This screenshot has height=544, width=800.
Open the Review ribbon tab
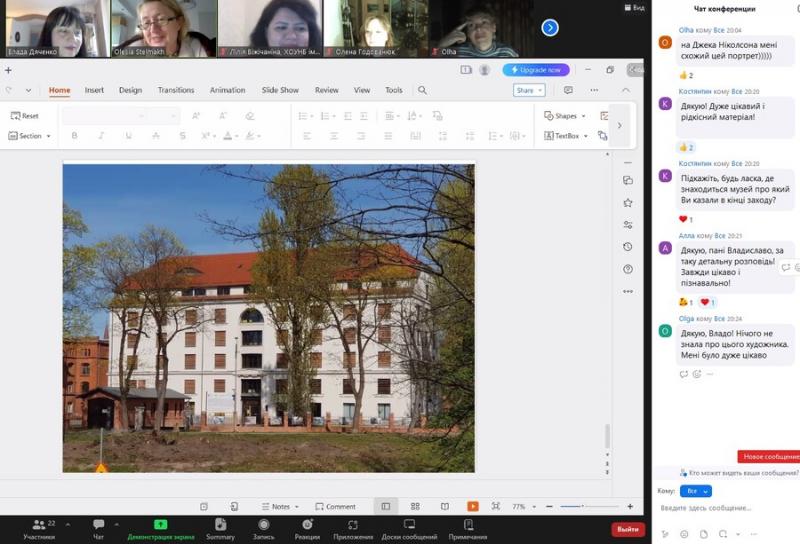(327, 90)
